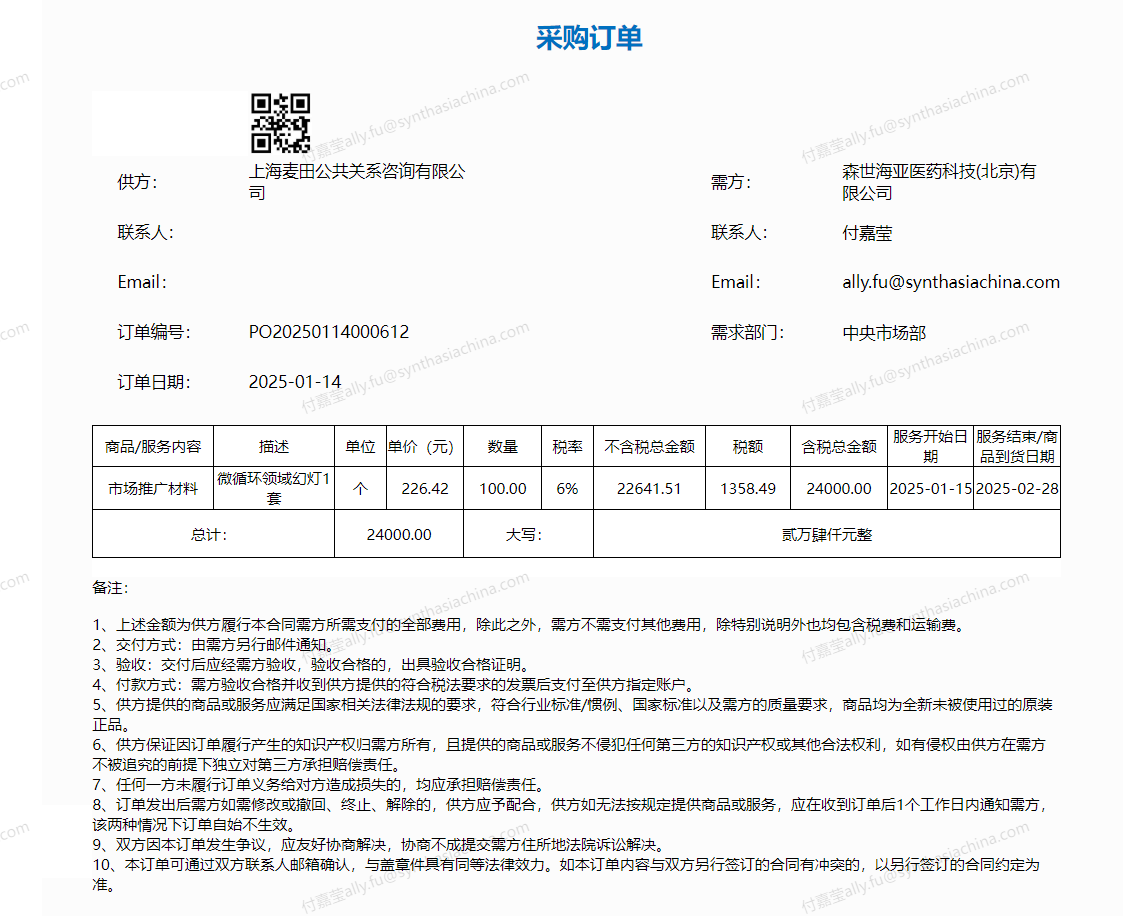This screenshot has height=916, width=1123.
Task: Select the 贰万肆仟元整 amount in words
Action: click(826, 535)
